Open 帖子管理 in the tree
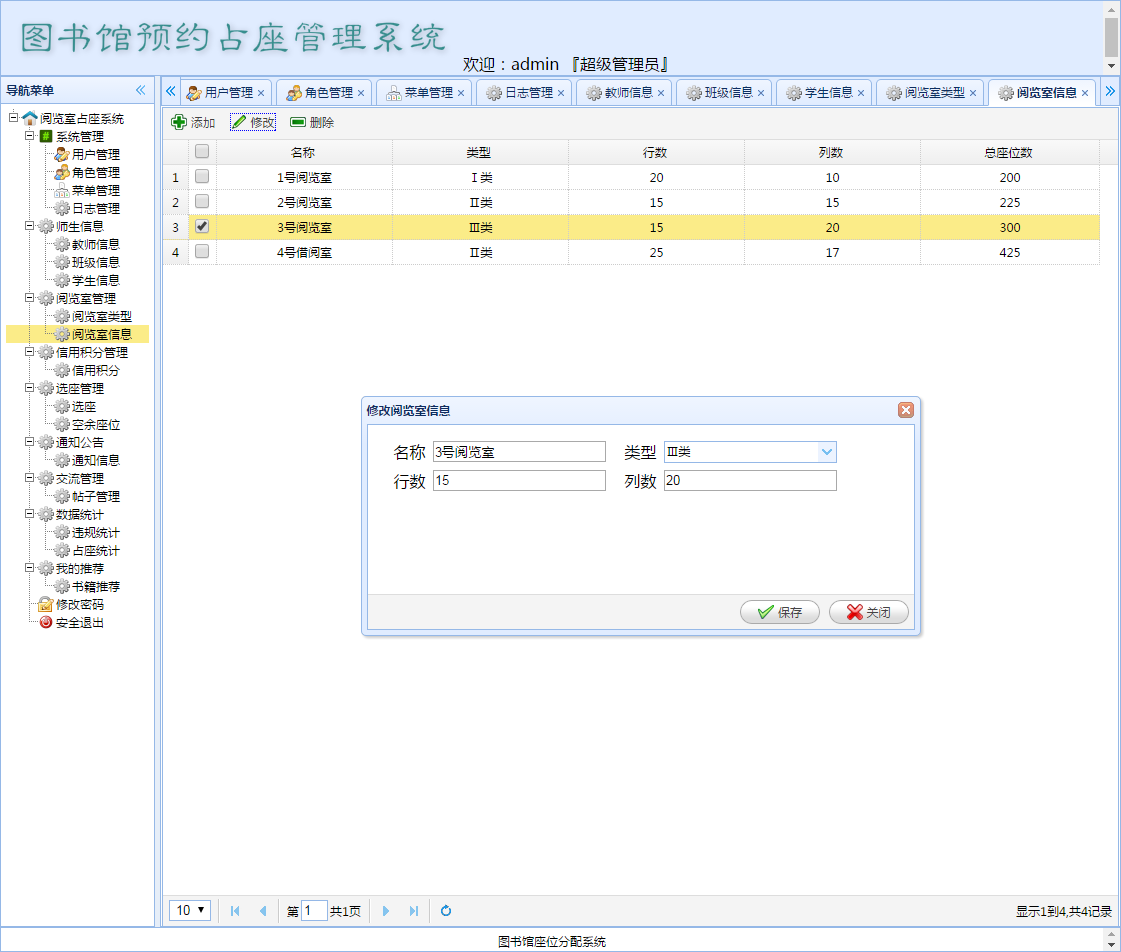The width and height of the screenshot is (1121, 952). pyautogui.click(x=95, y=497)
